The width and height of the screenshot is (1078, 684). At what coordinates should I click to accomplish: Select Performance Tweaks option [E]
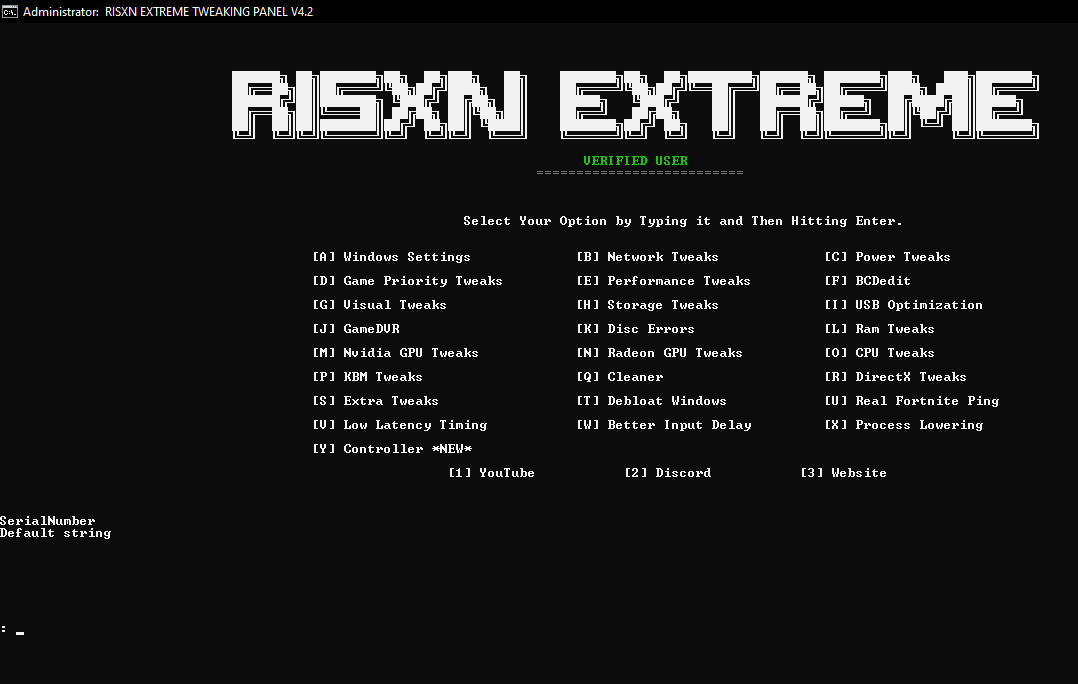[664, 280]
